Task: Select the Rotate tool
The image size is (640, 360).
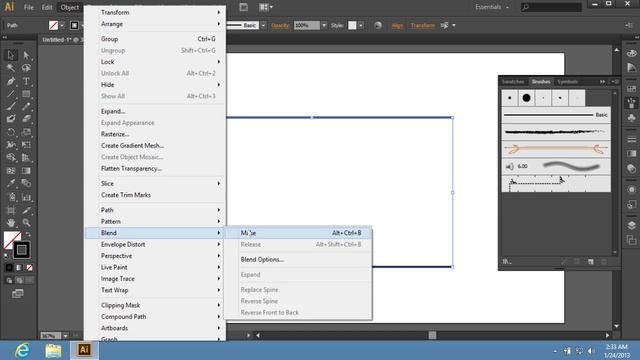Action: 11,132
